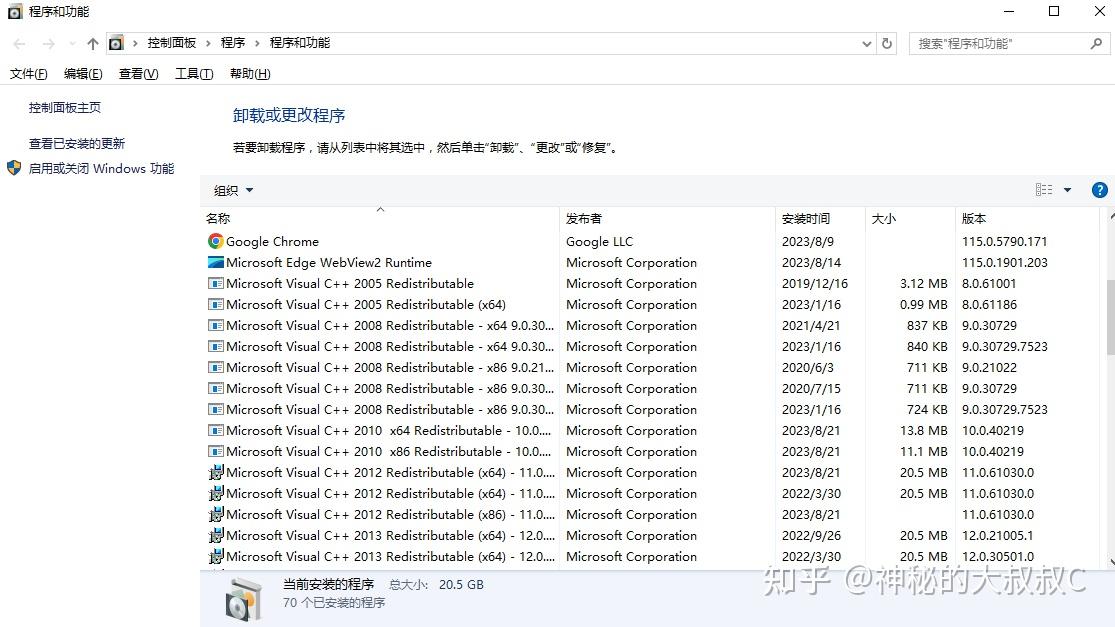Click the 2019/12/16 install date cell
The width and height of the screenshot is (1115, 627).
click(x=815, y=284)
